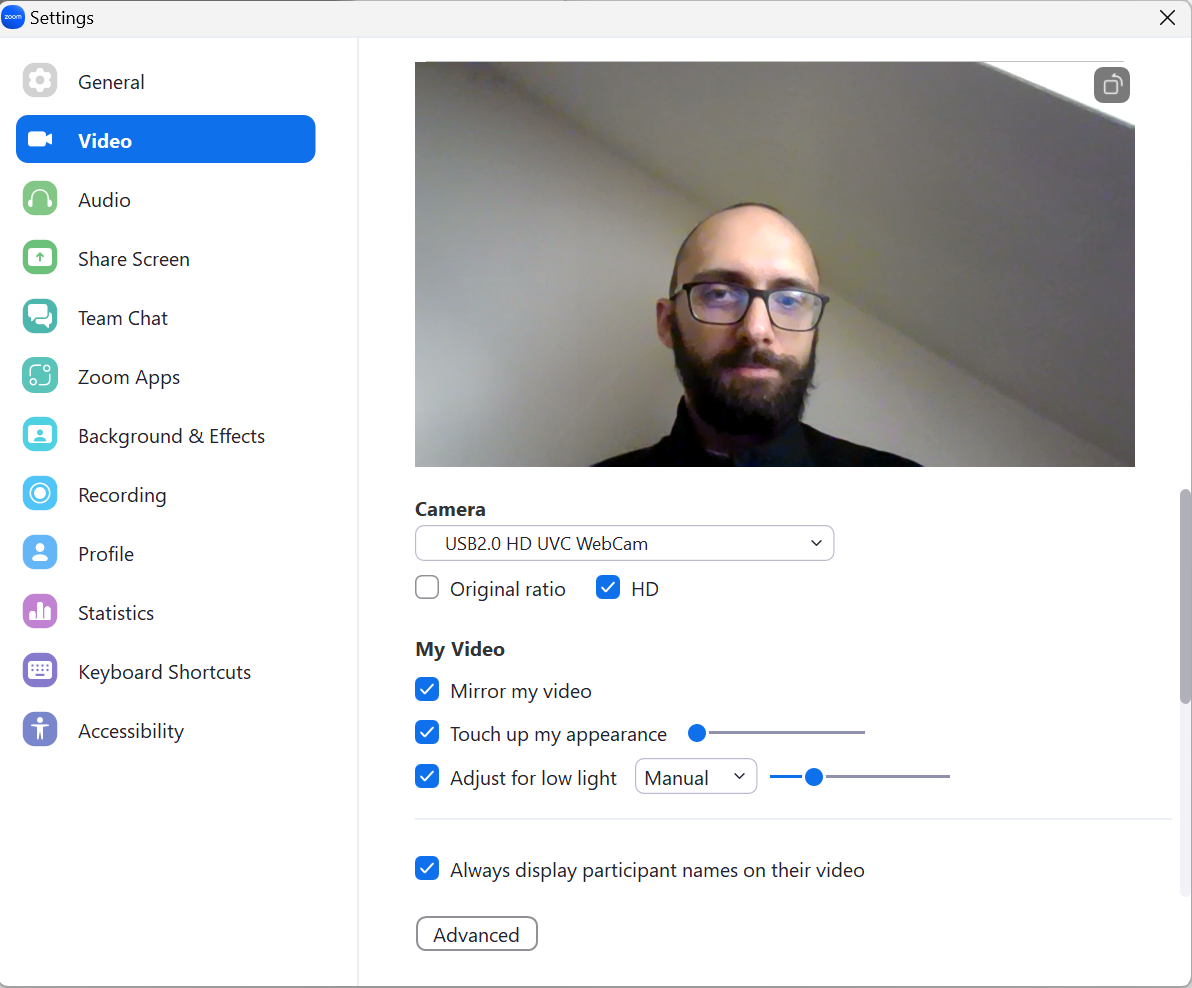Click the Camera section heading
1192x988 pixels.
coord(450,509)
